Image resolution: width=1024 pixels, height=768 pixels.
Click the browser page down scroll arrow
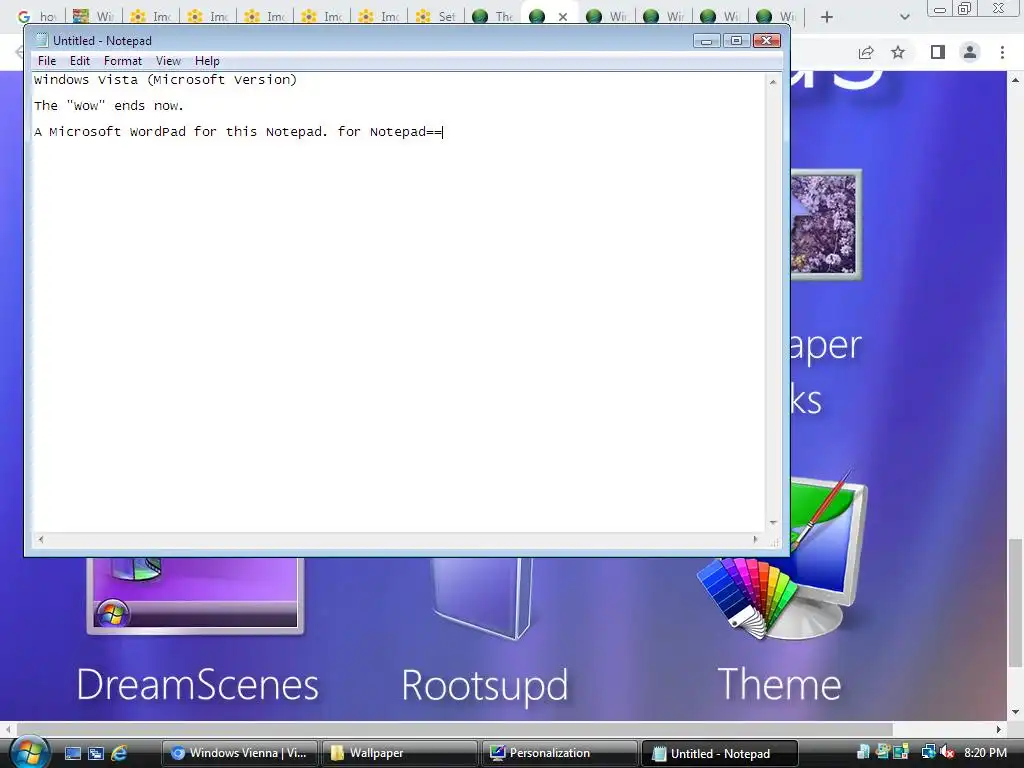coord(1016,712)
